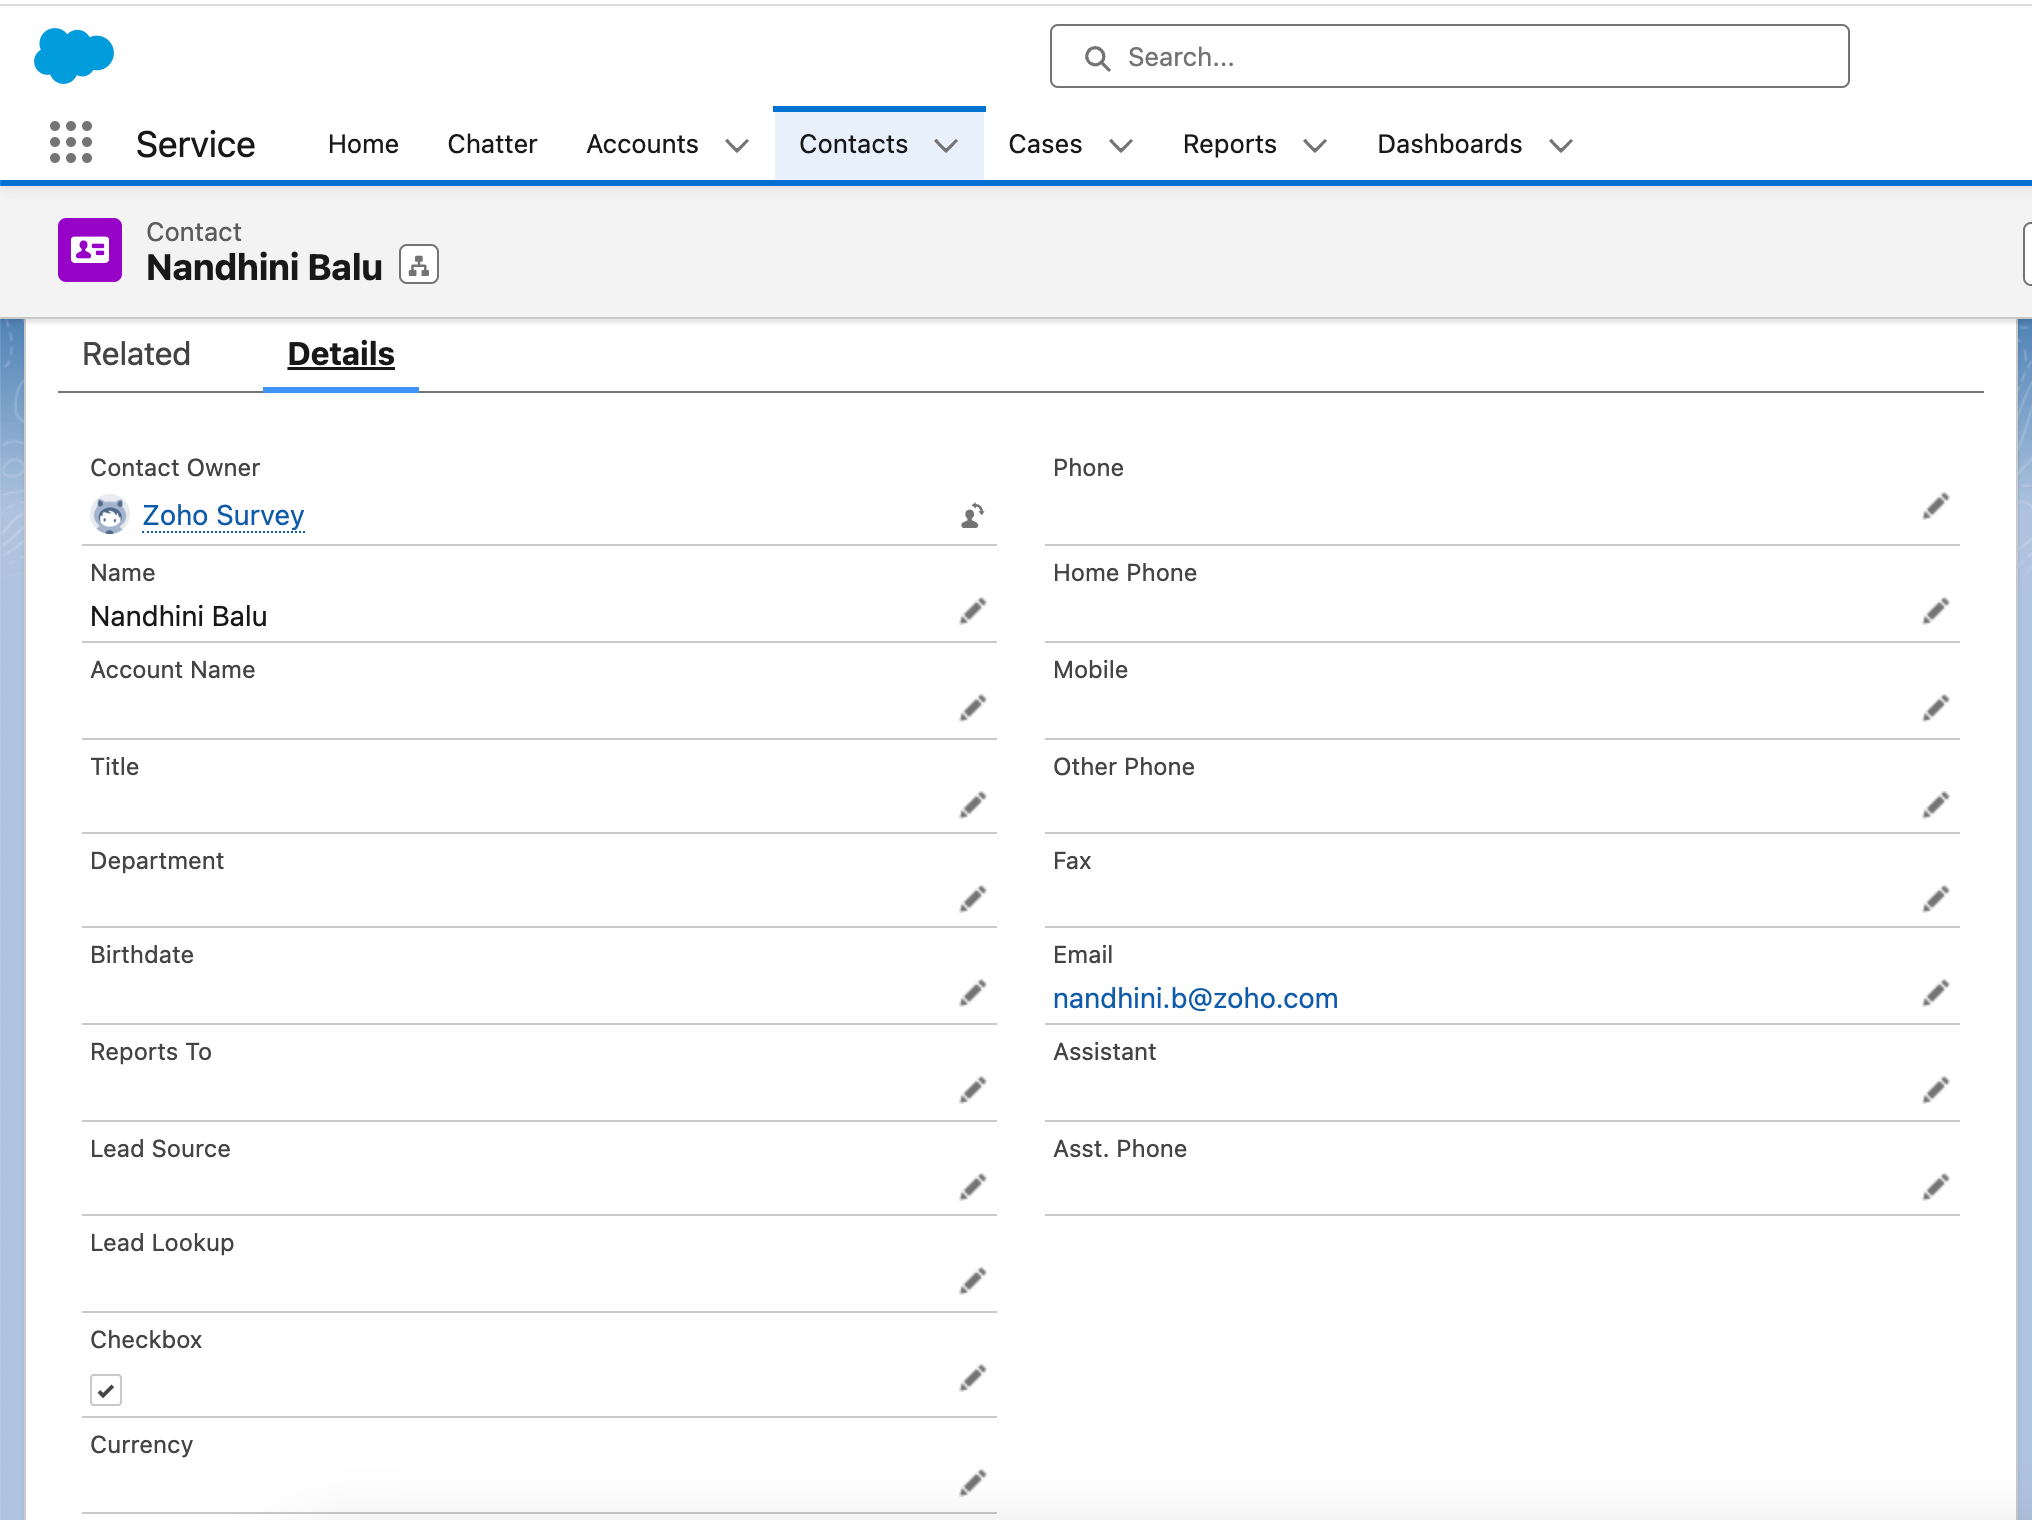This screenshot has width=2032, height=1520.
Task: Toggle the Checkbox field checkbox
Action: [106, 1390]
